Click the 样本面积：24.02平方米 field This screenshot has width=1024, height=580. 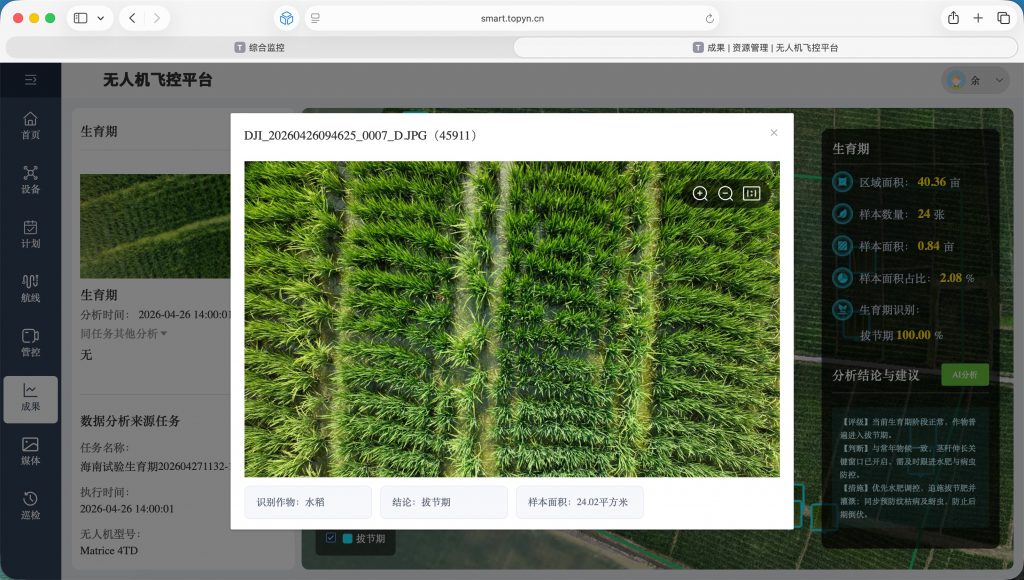point(579,502)
